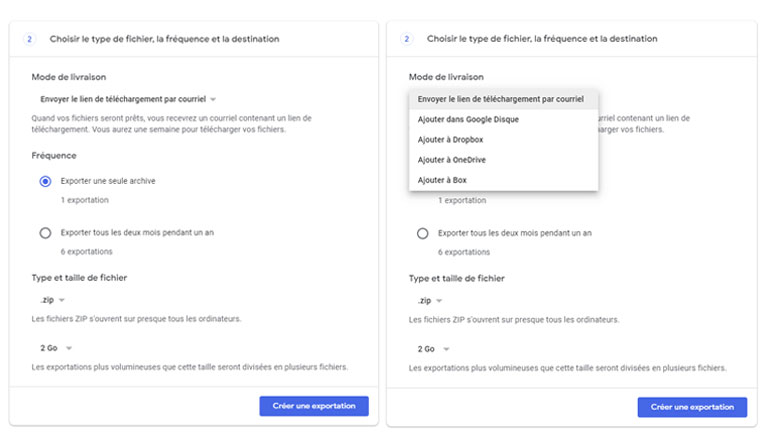
Task: Choose "Exporter tous les deux mois" in the left panel
Action: 45,233
